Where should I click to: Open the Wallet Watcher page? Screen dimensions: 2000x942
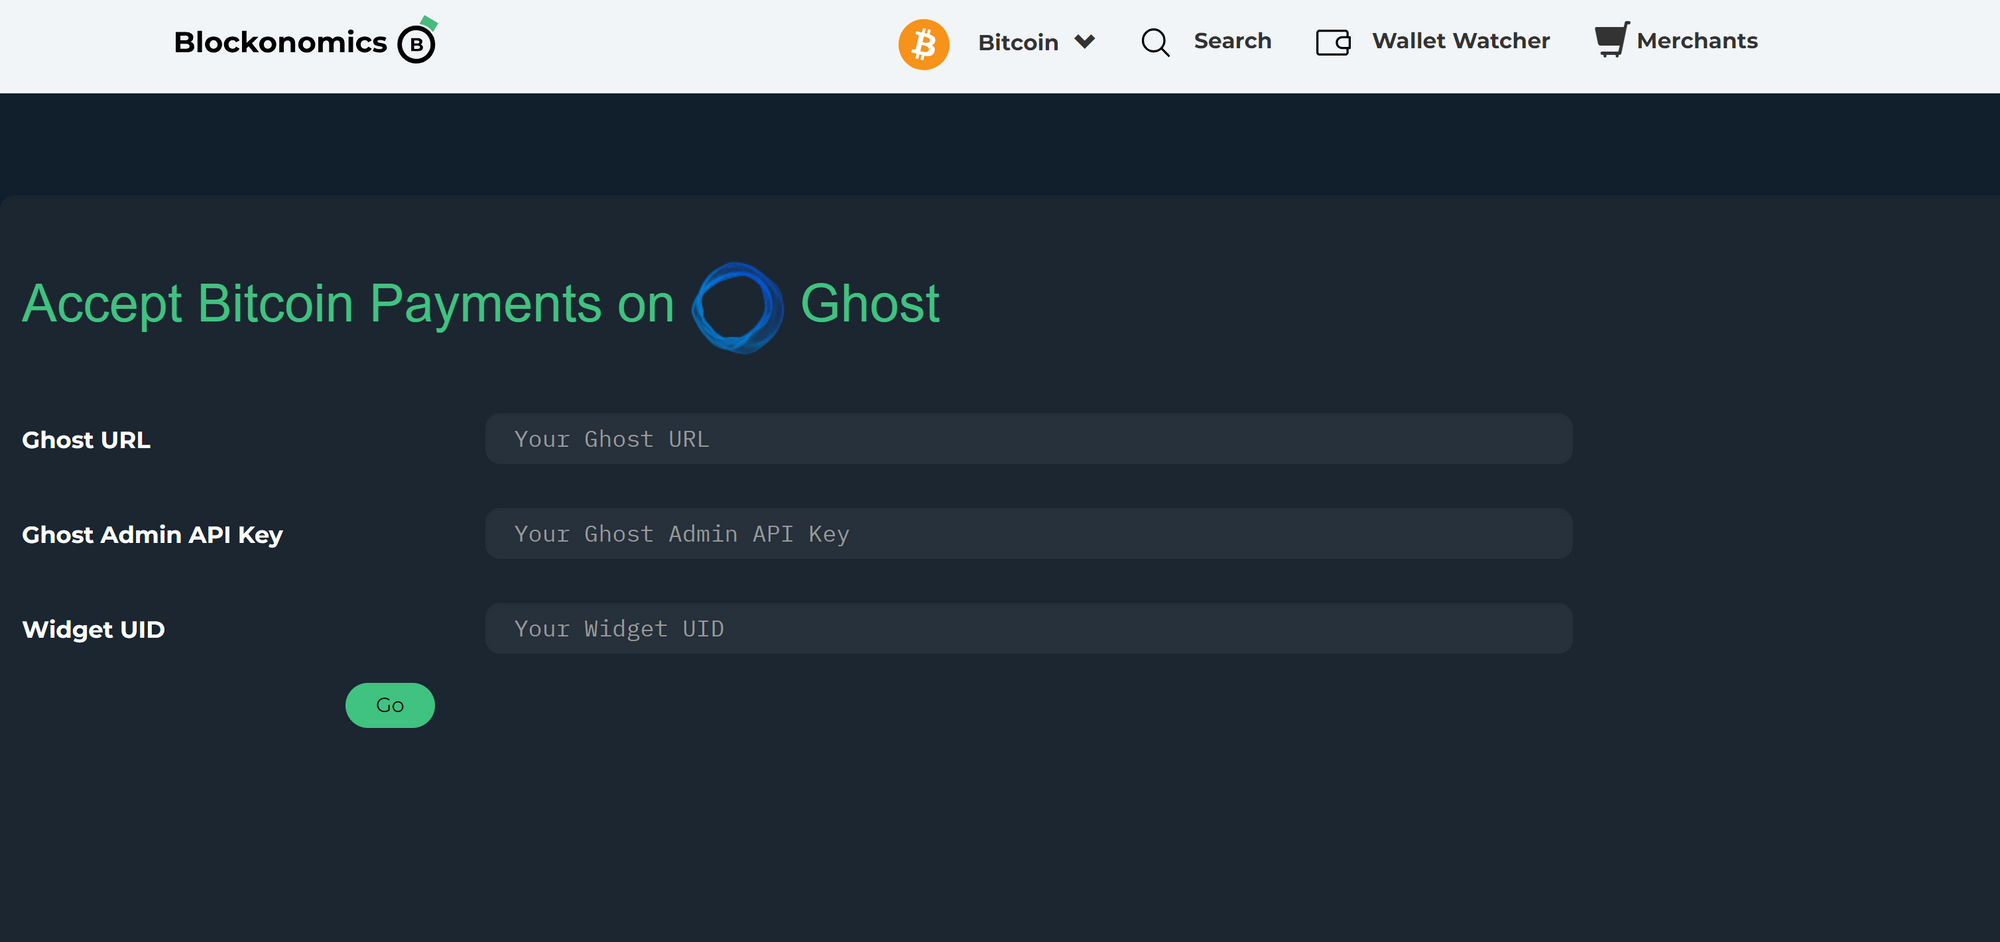(1460, 41)
